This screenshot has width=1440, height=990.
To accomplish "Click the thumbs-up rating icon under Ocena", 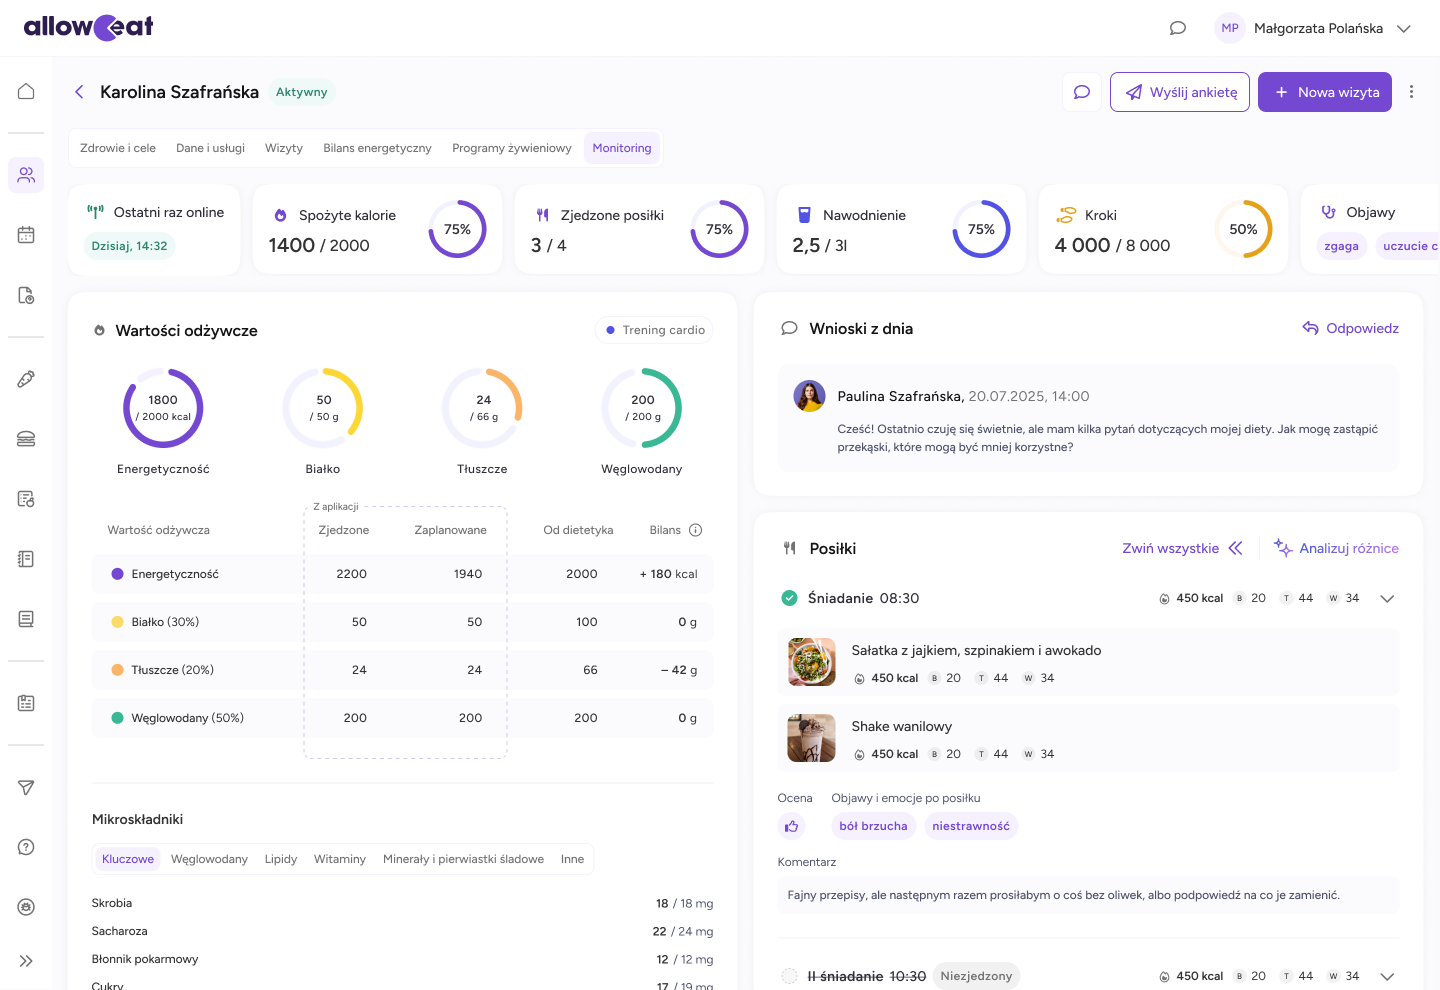I will [x=792, y=826].
